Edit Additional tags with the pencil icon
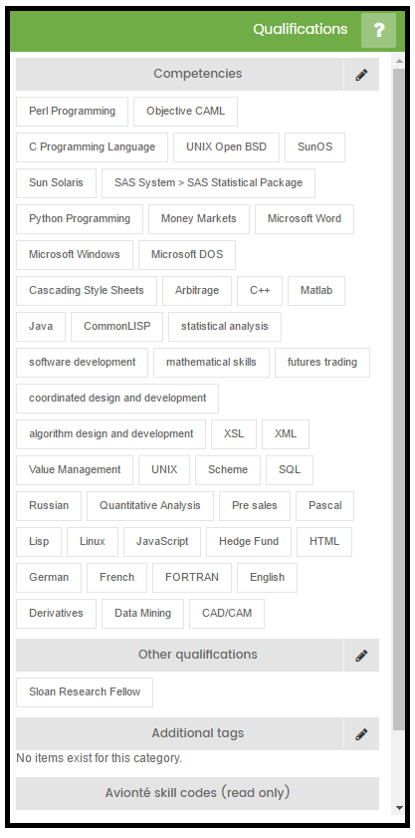This screenshot has width=415, height=838. click(362, 734)
